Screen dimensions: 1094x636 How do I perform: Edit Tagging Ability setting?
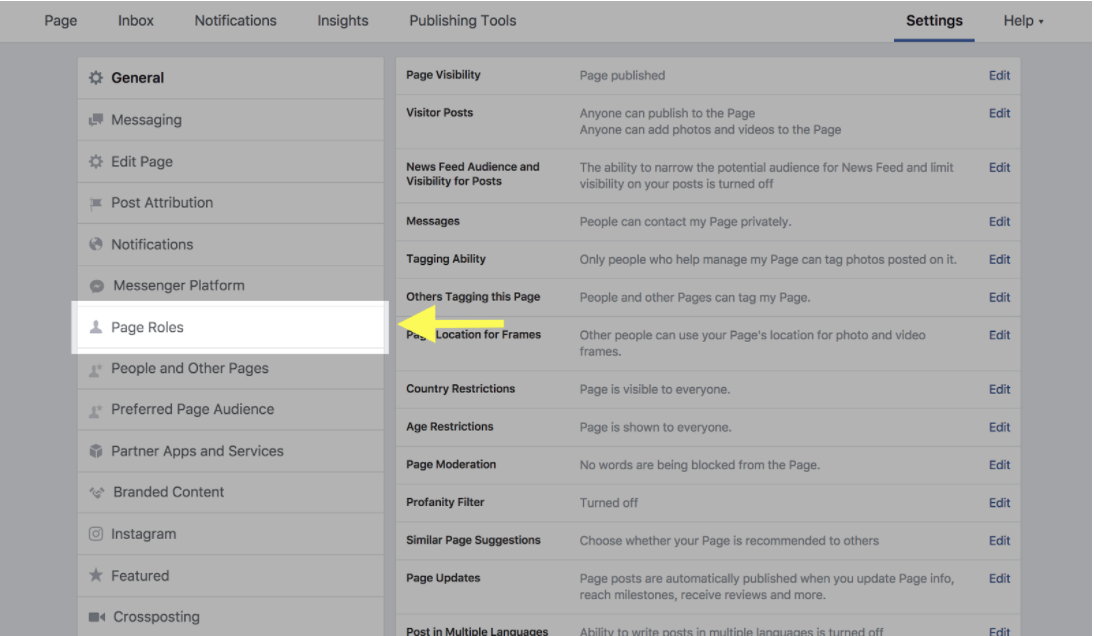[x=999, y=259]
